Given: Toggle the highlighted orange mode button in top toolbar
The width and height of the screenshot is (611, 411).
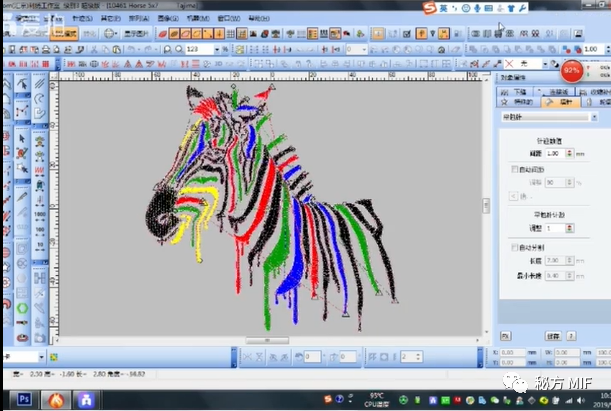Looking at the screenshot, I should 64,34.
